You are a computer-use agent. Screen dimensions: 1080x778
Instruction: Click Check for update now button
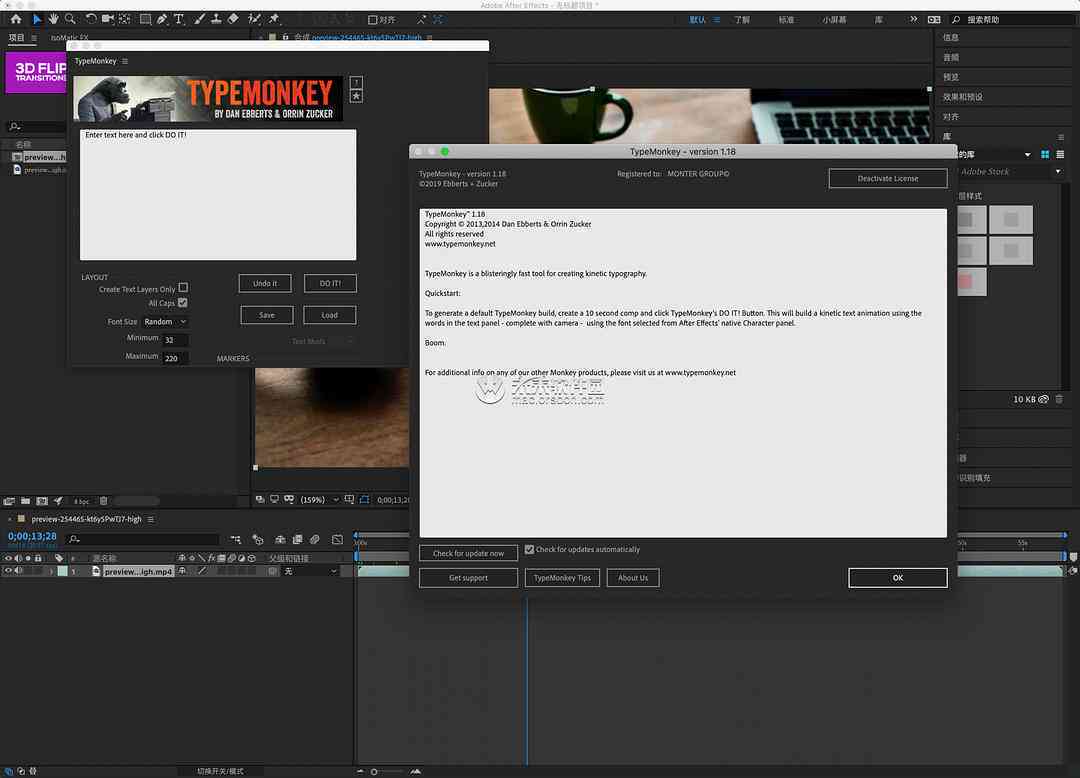(468, 554)
